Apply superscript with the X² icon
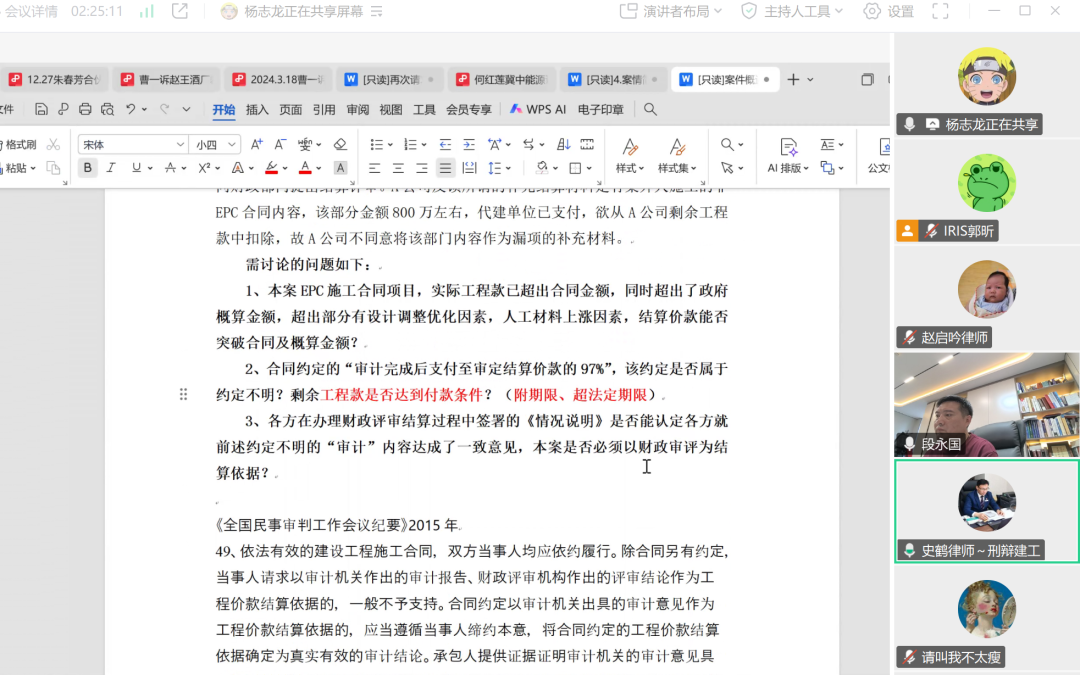1080x675 pixels. point(204,165)
